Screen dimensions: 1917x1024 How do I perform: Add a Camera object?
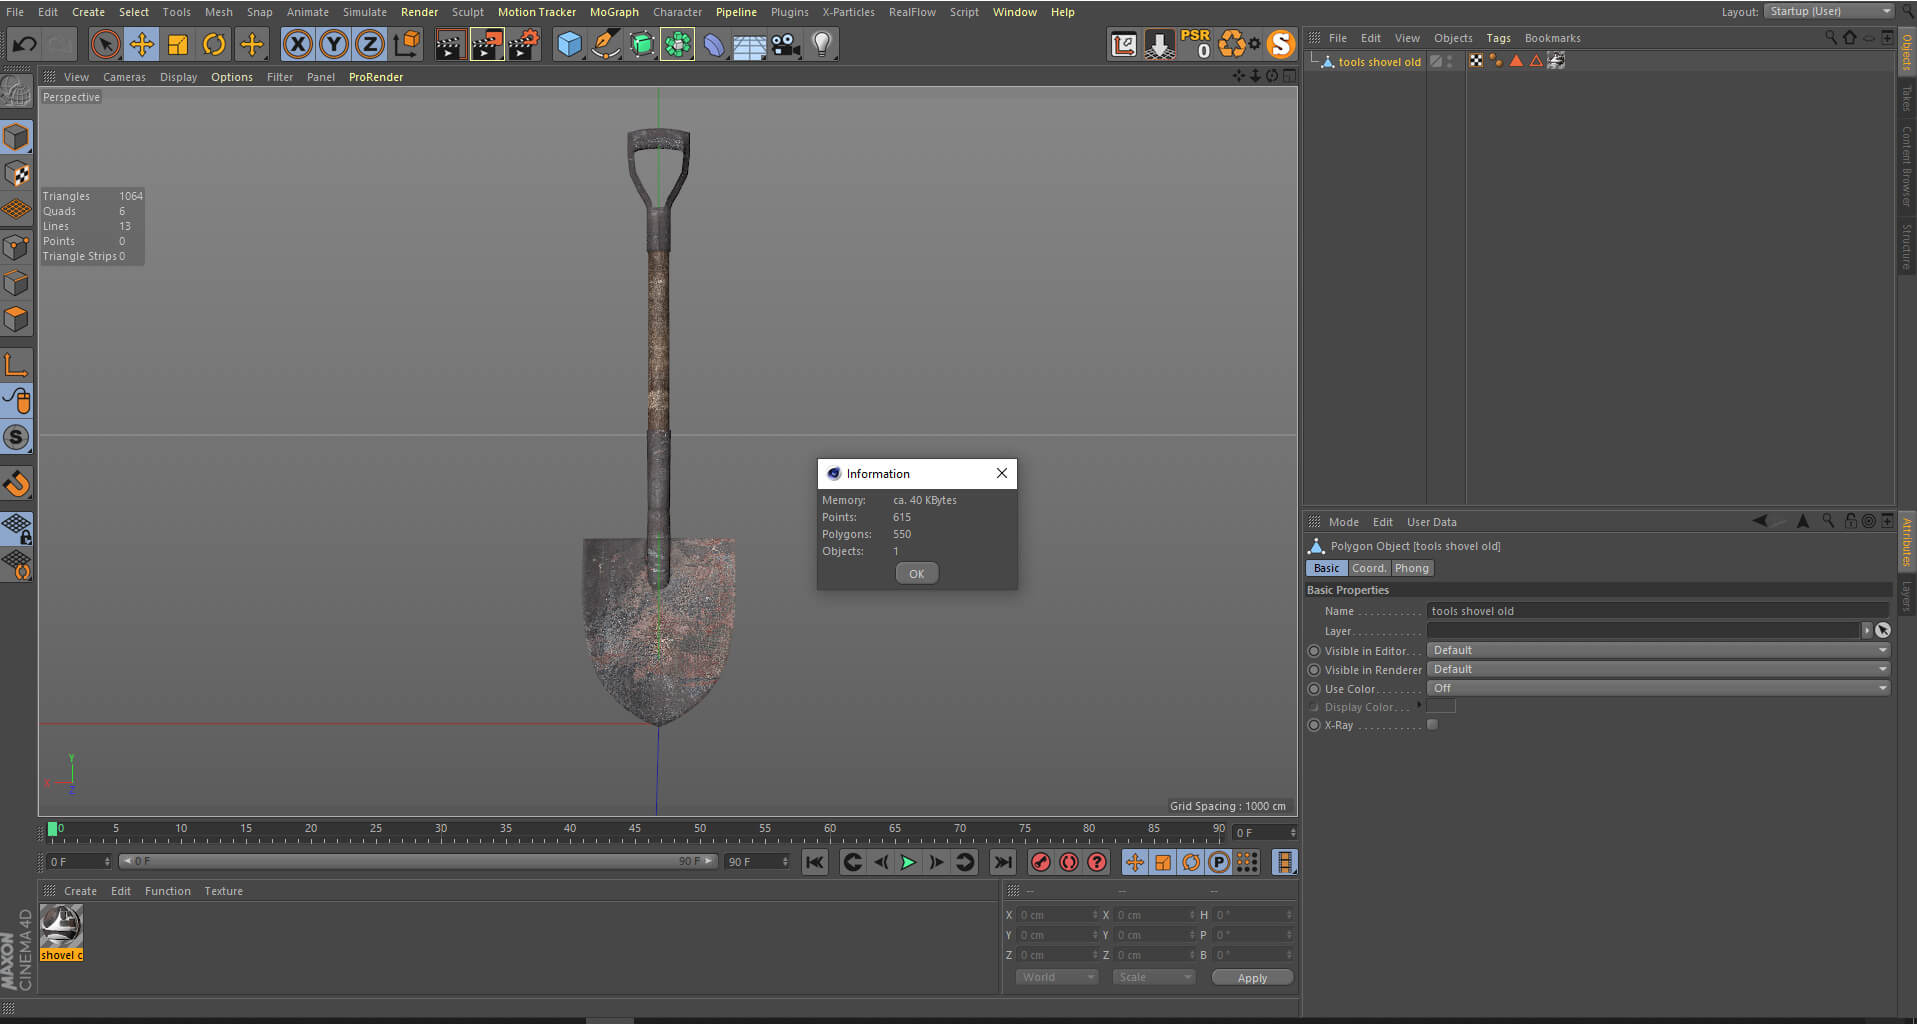[x=785, y=44]
